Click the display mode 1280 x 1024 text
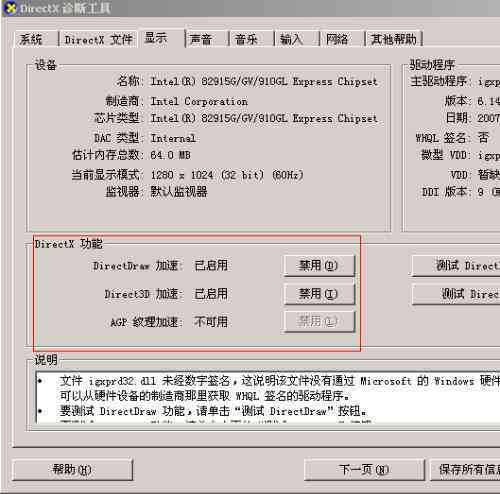This screenshot has width=500, height=494. [227, 175]
